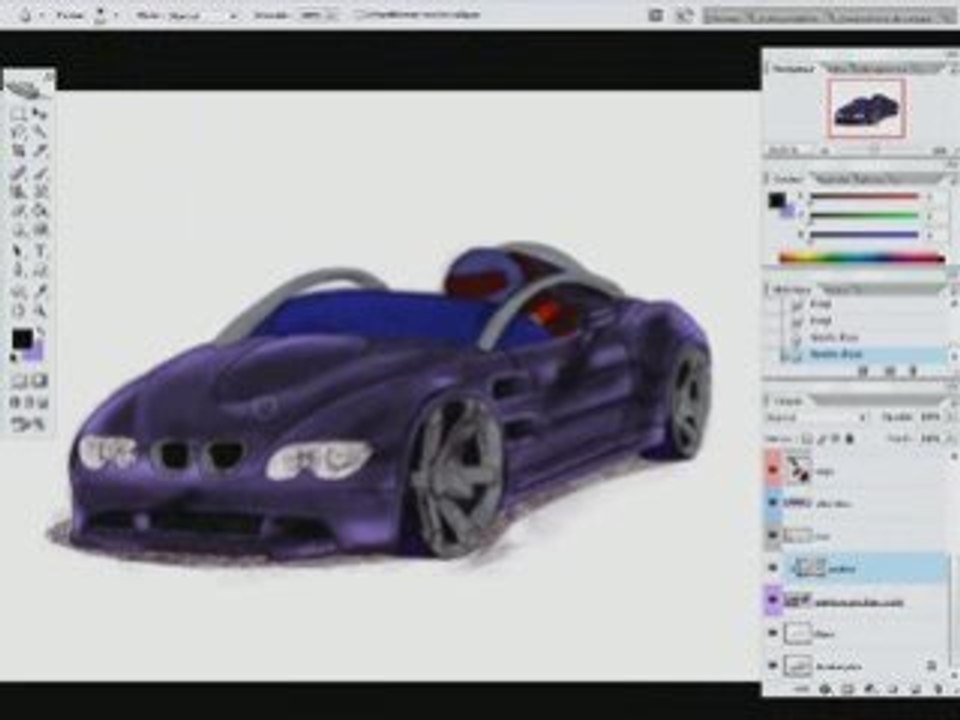This screenshot has width=960, height=720.
Task: Select the Rectangular Marquee tool
Action: 19,113
